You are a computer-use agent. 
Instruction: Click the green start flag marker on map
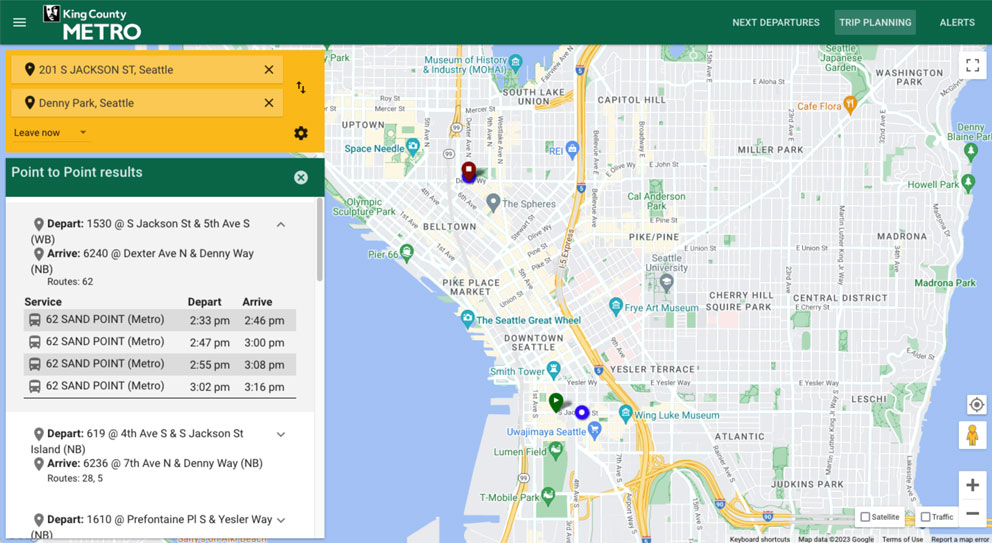[556, 402]
